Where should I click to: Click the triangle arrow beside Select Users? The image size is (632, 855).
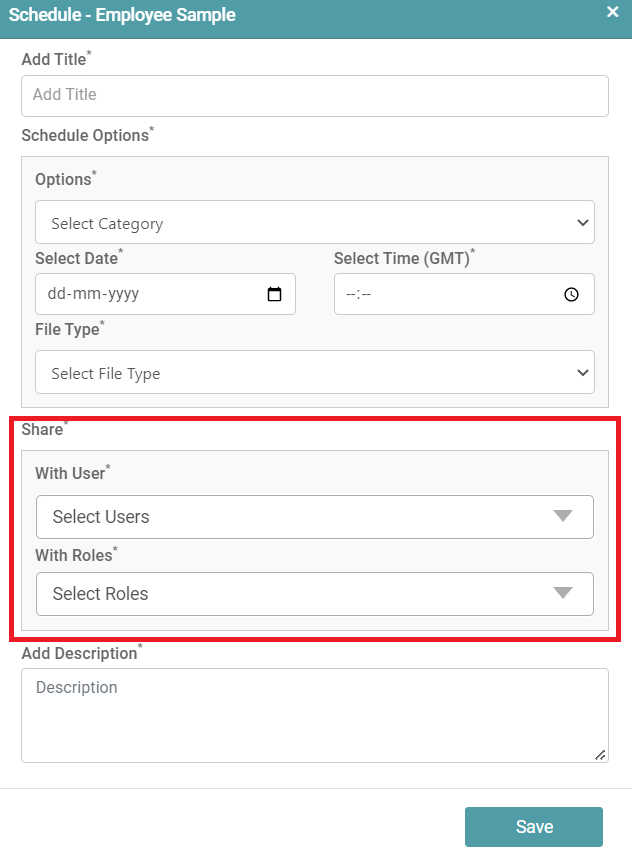tap(563, 516)
